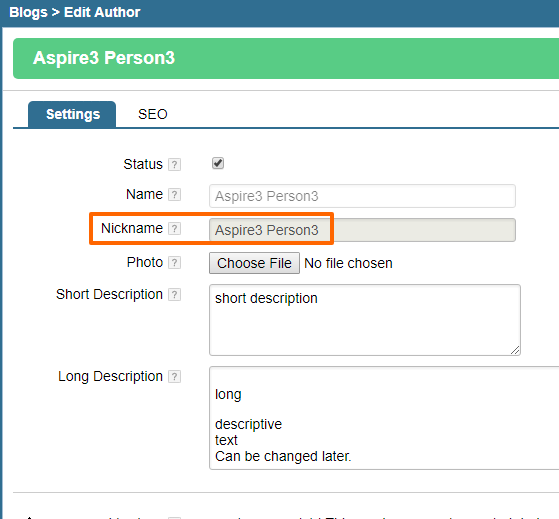The height and width of the screenshot is (519, 559).
Task: Uncheck the Status checkbox
Action: coord(218,163)
